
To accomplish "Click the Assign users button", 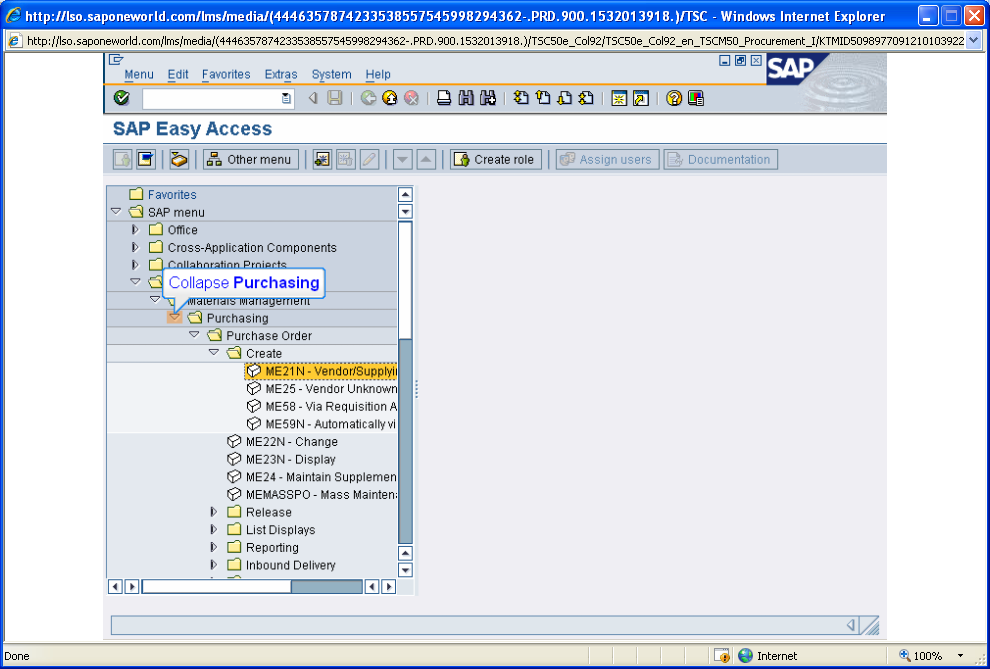I will [x=607, y=160].
